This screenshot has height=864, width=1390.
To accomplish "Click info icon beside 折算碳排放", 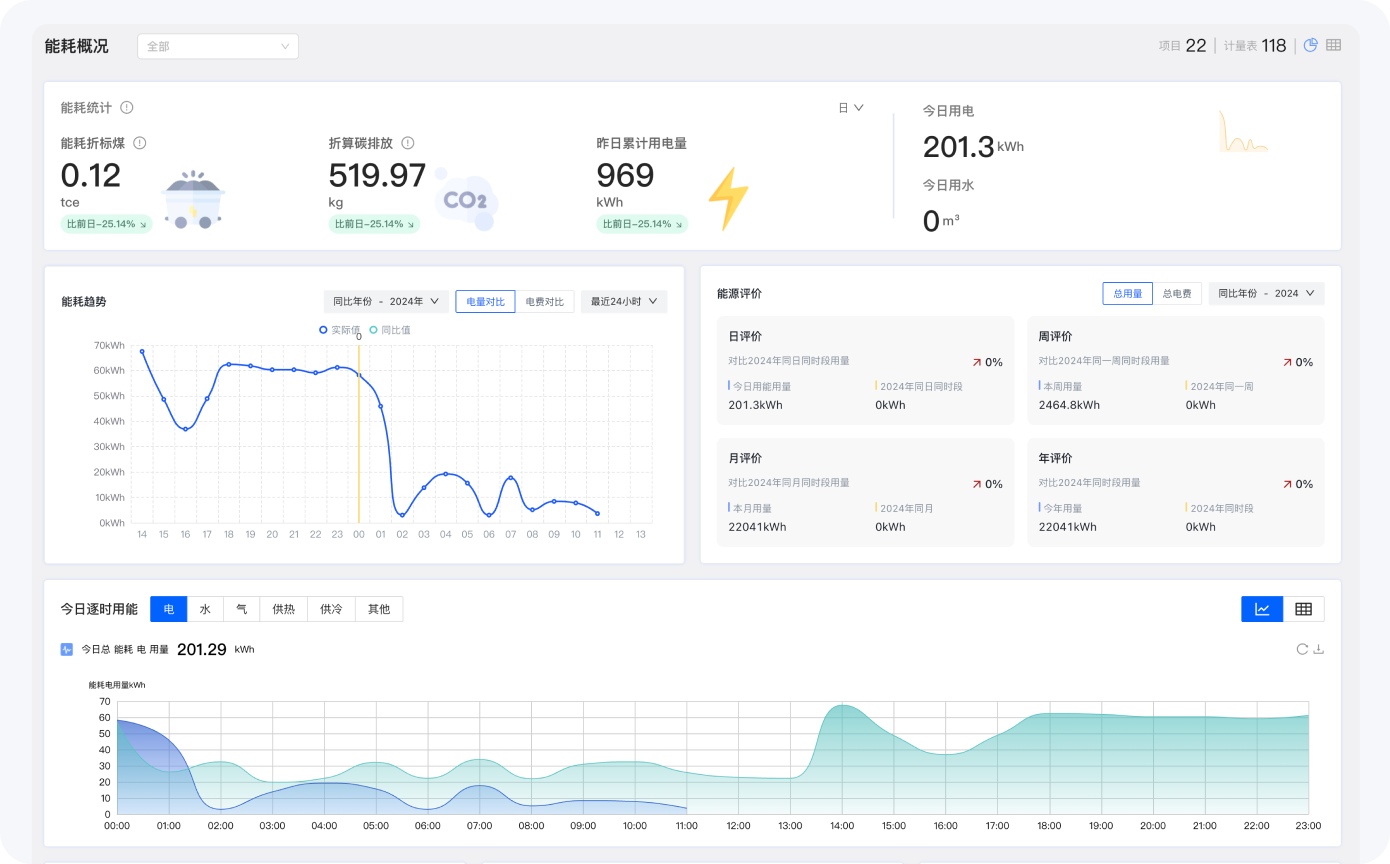I will click(408, 143).
